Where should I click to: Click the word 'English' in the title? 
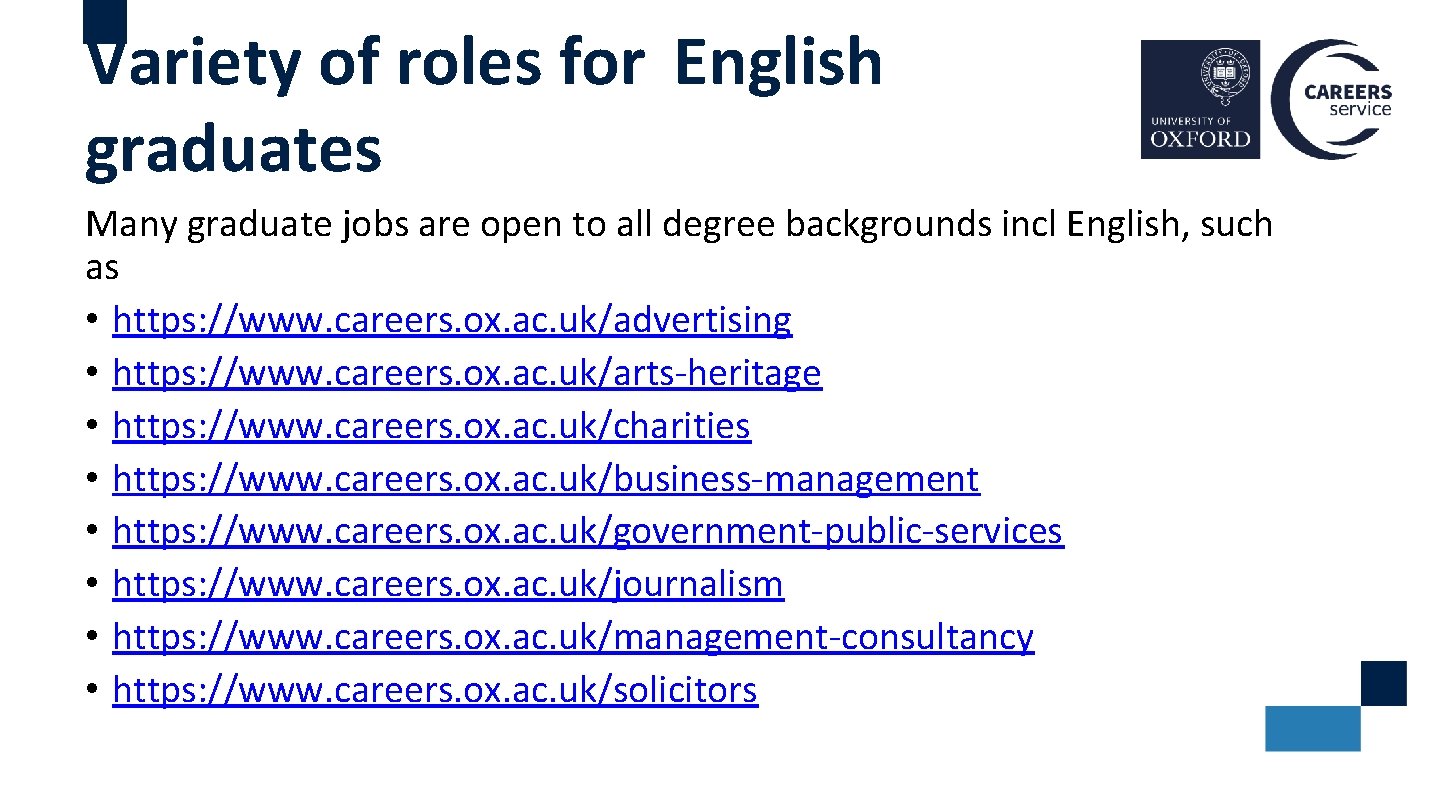[778, 62]
